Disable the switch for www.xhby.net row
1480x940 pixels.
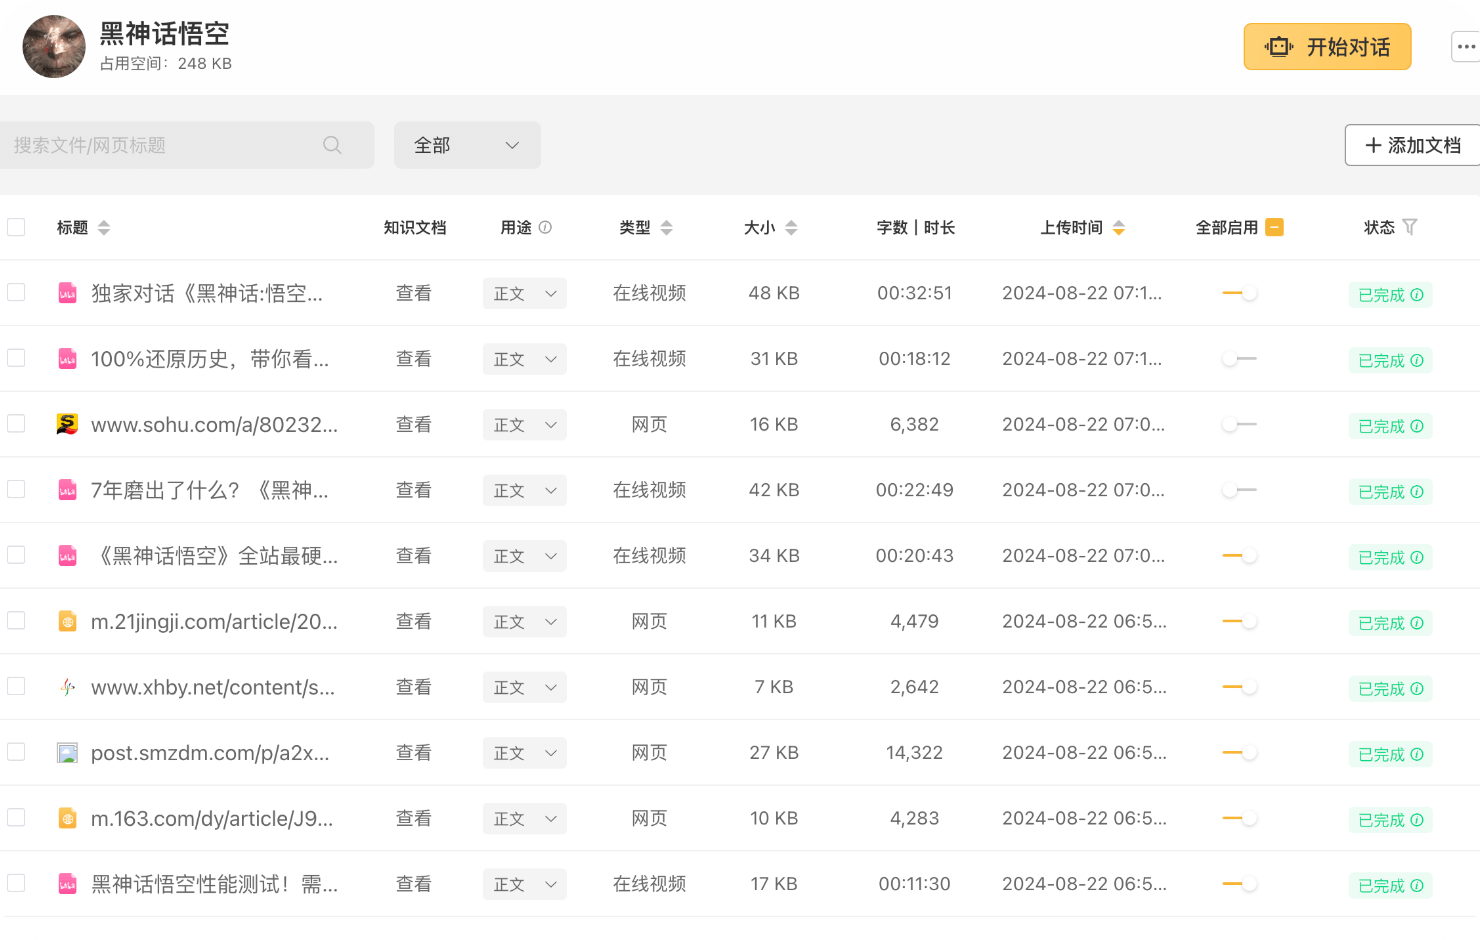click(x=1240, y=687)
